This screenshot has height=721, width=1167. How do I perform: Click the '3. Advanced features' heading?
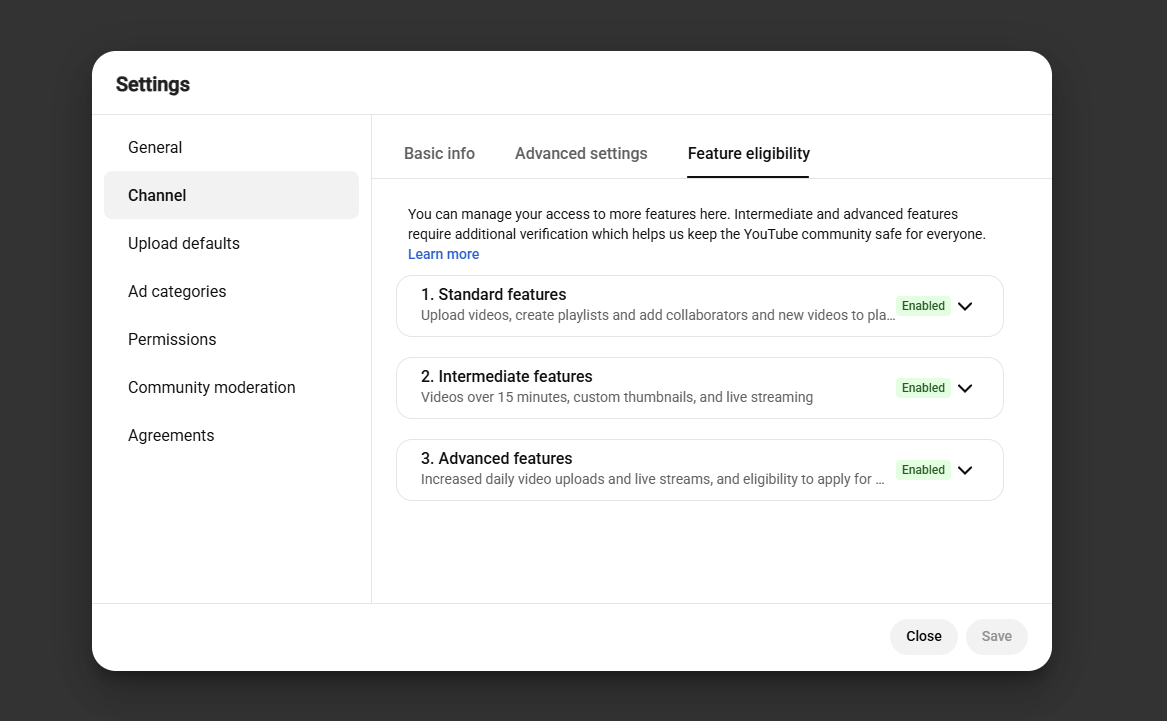496,458
